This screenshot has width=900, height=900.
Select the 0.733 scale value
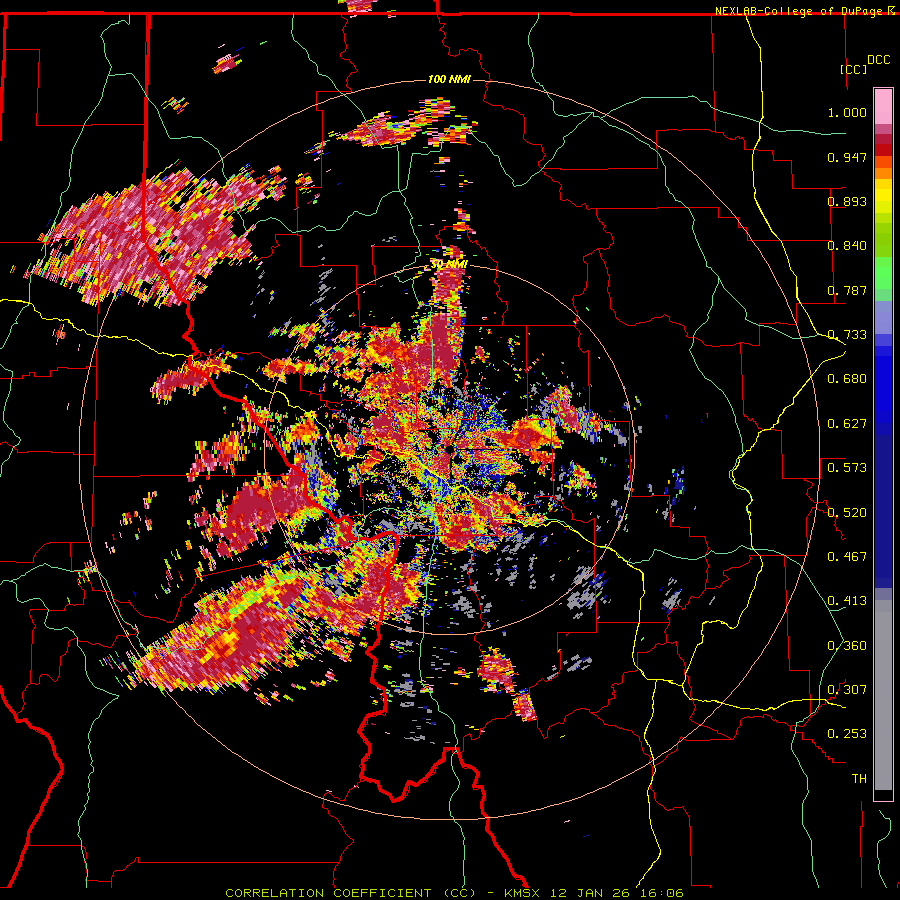pyautogui.click(x=847, y=335)
